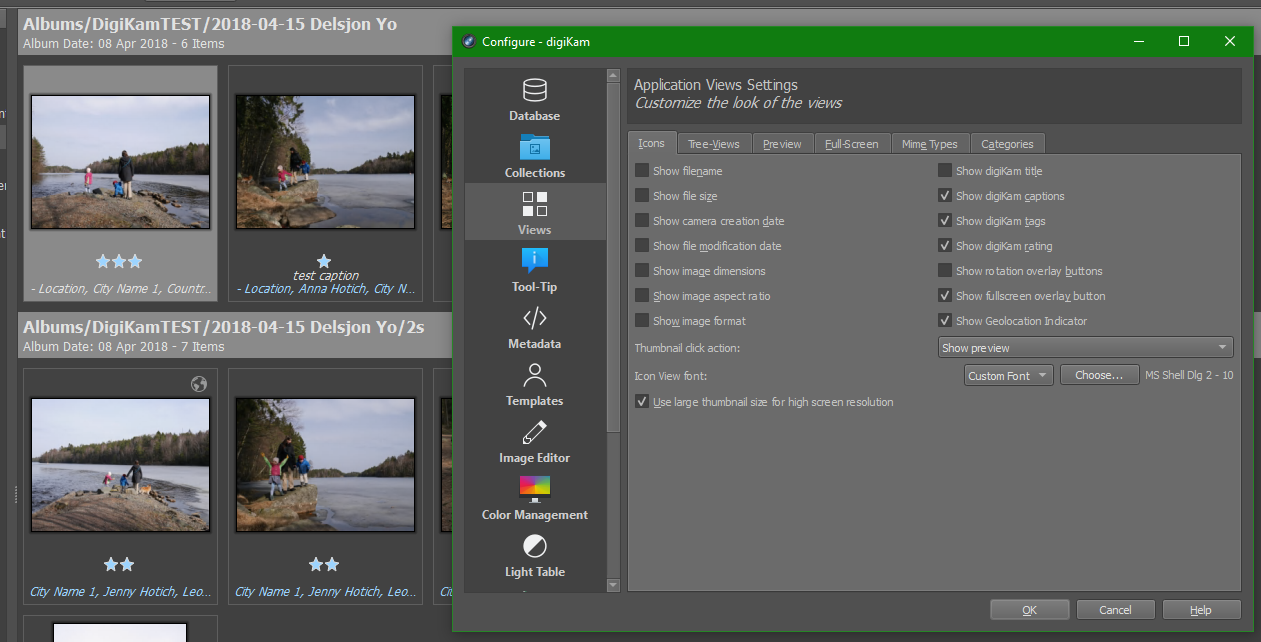This screenshot has width=1261, height=642.
Task: Select the Light Table settings icon
Action: pos(534,555)
